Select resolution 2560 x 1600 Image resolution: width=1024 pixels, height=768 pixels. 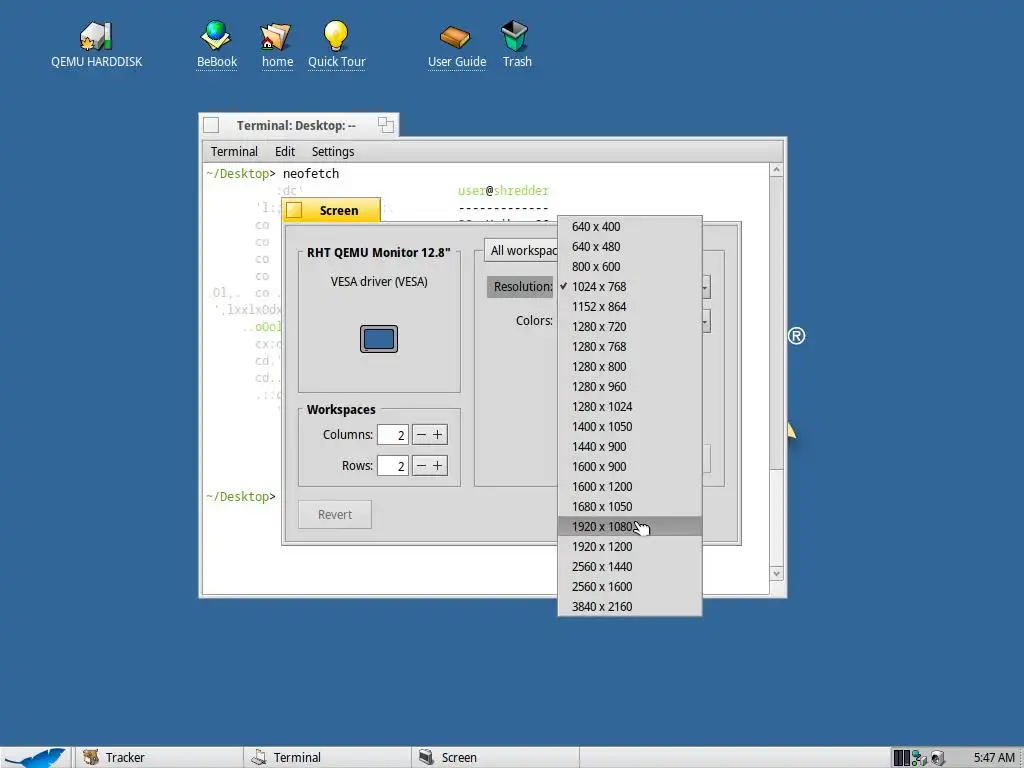[630, 586]
